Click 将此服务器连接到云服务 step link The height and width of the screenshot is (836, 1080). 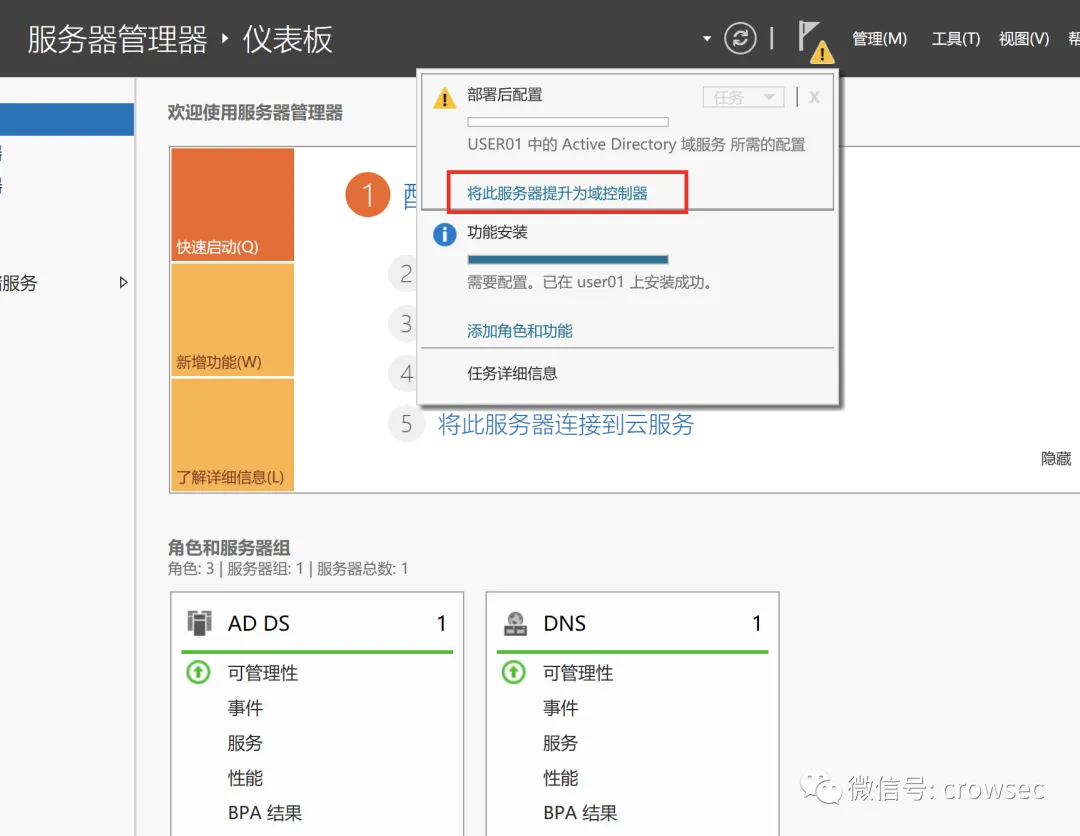click(x=566, y=424)
